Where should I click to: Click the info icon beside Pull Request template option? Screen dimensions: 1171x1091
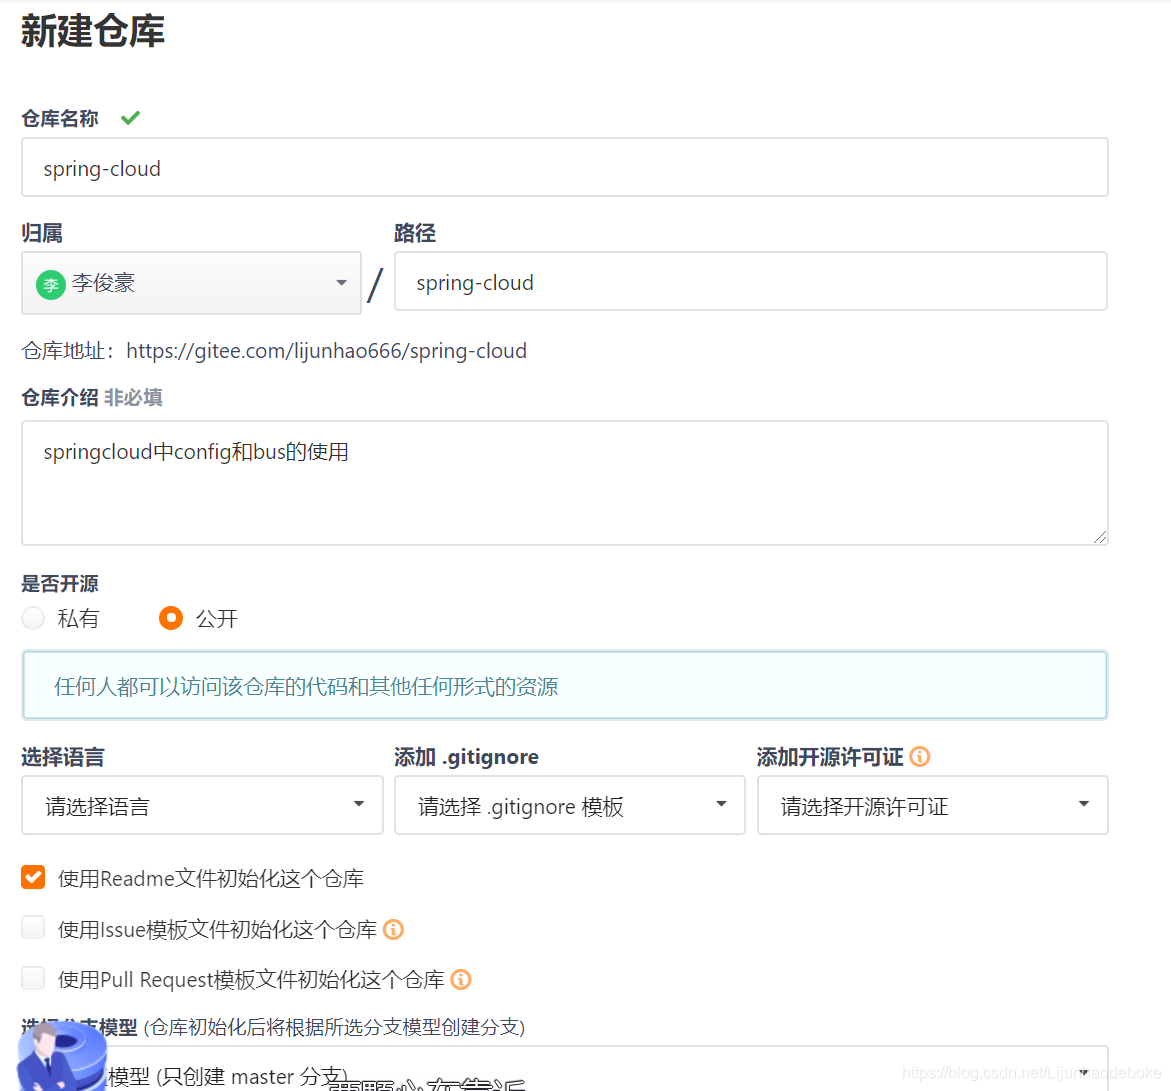coord(461,979)
